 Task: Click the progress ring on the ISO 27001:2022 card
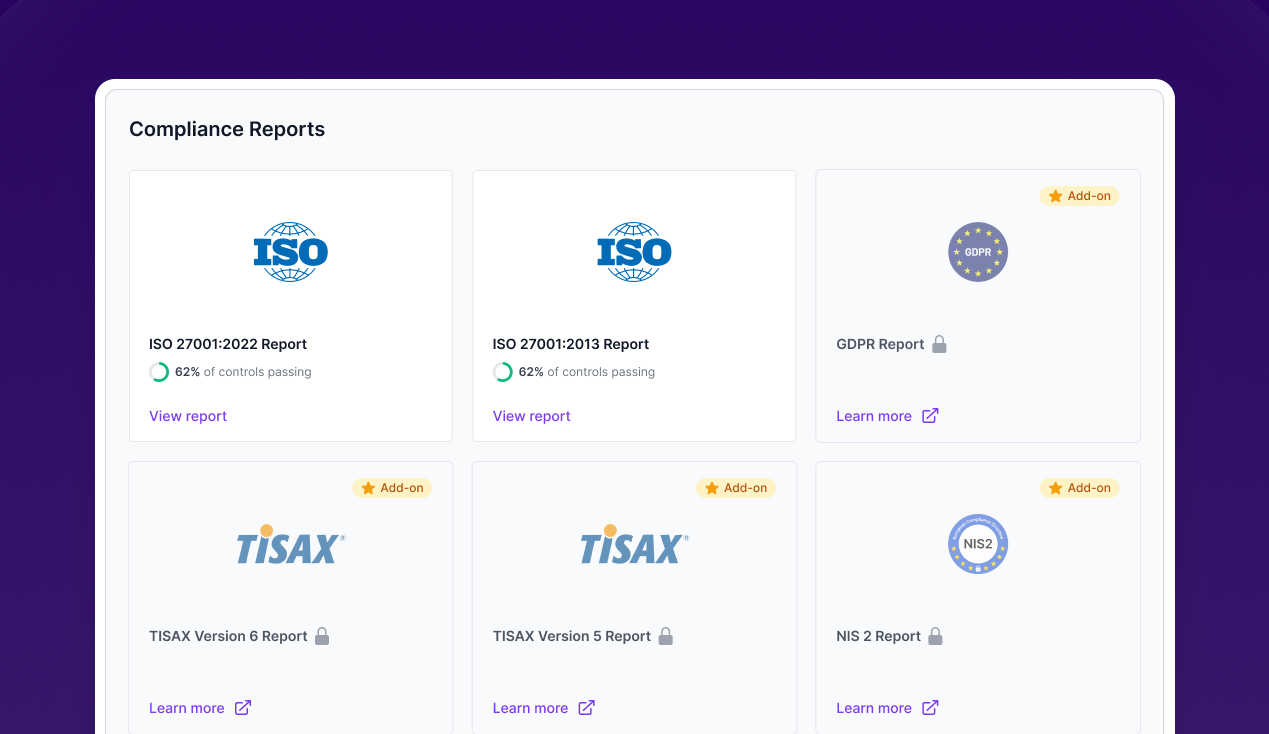[x=159, y=372]
